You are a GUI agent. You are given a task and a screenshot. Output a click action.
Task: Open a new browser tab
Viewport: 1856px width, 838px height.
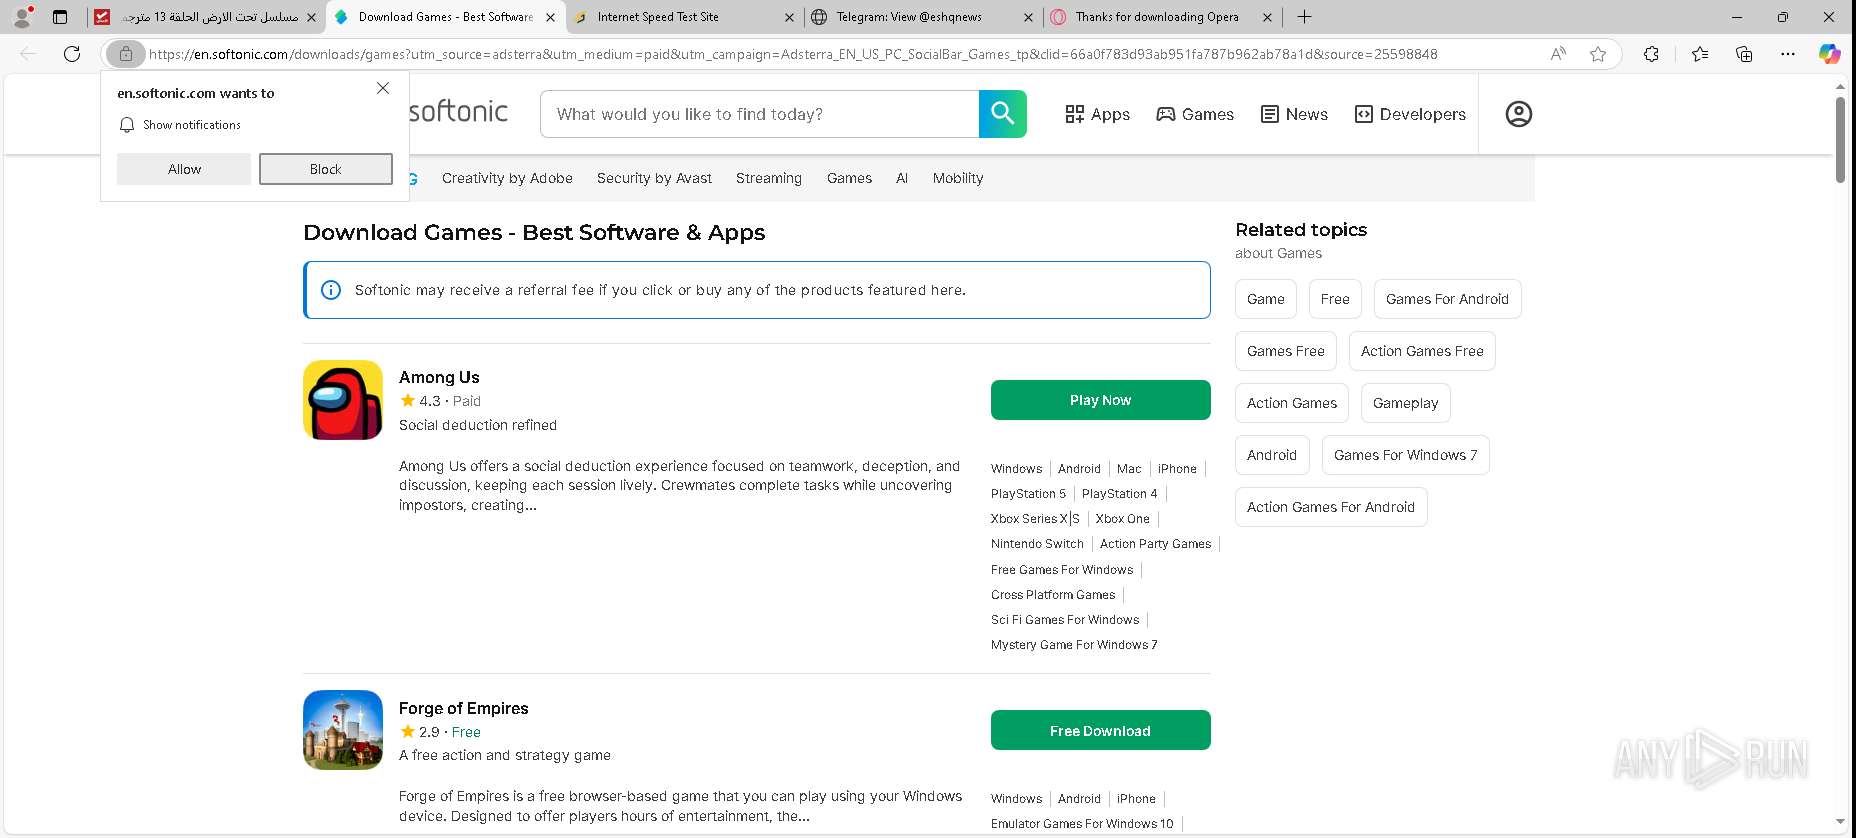pyautogui.click(x=1304, y=17)
